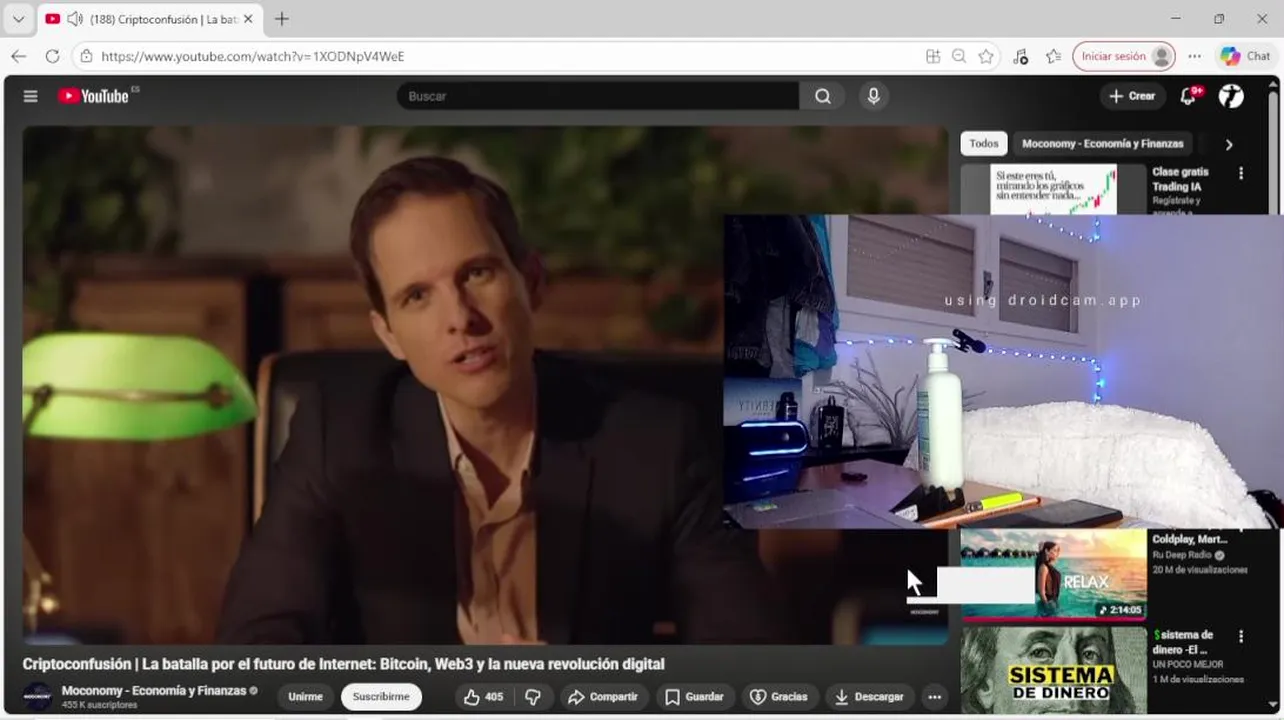Click the Compartir share button
Viewport: 1284px width, 720px height.
click(603, 697)
